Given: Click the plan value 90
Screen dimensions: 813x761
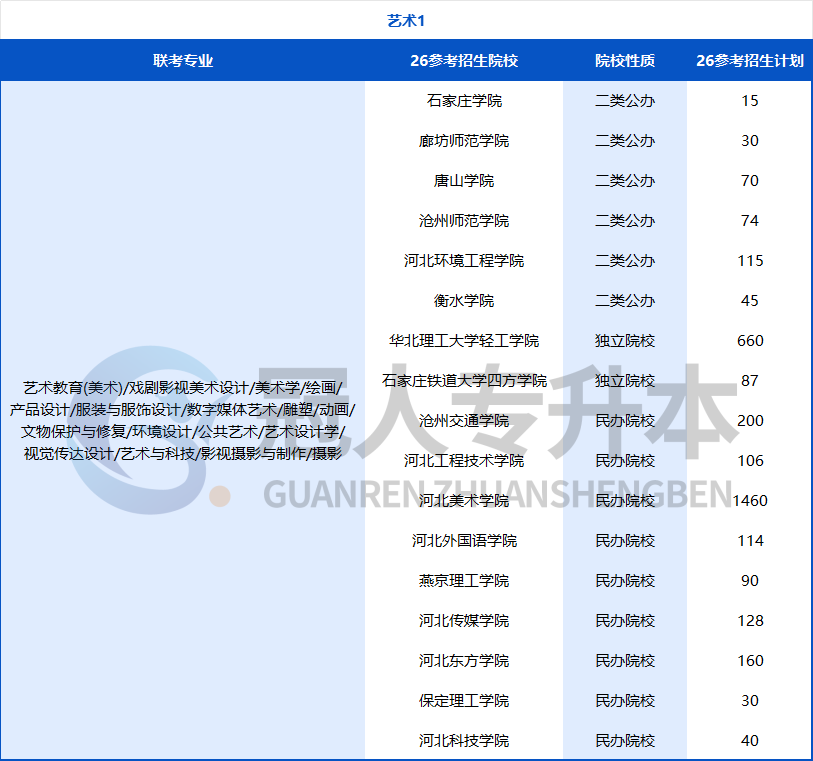Looking at the screenshot, I should pyautogui.click(x=750, y=581).
